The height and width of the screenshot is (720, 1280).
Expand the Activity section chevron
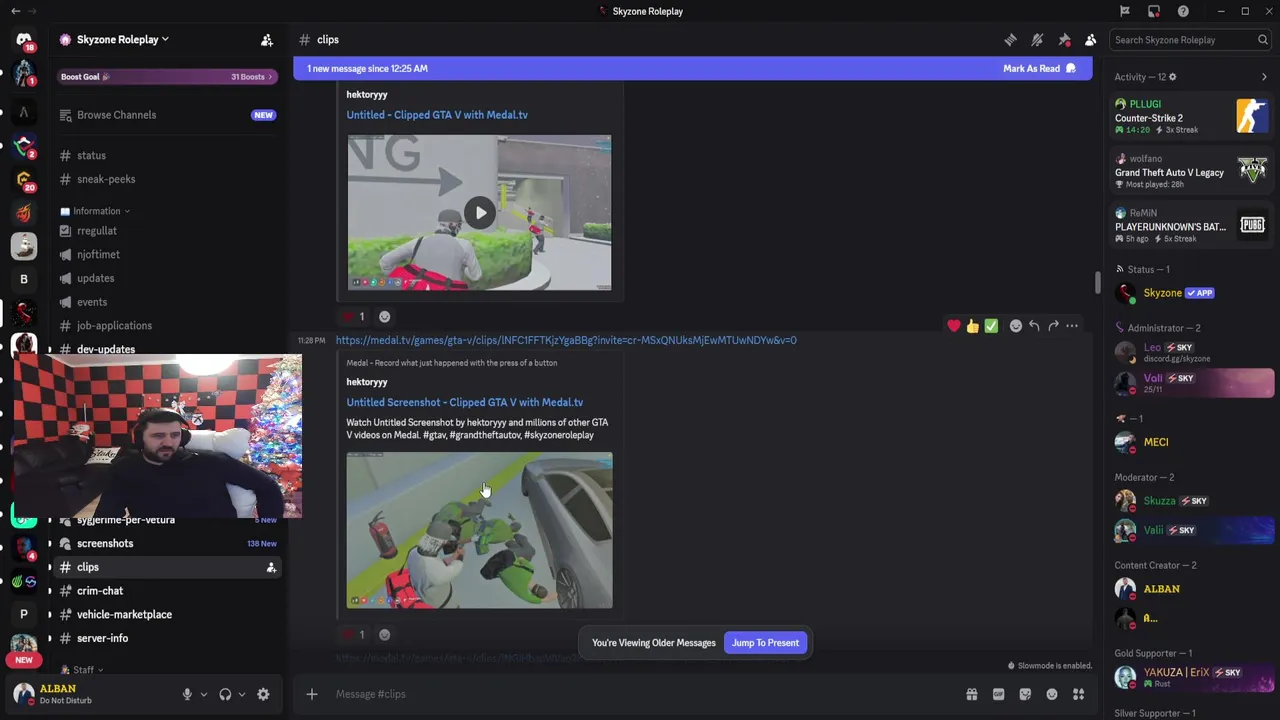1264,77
